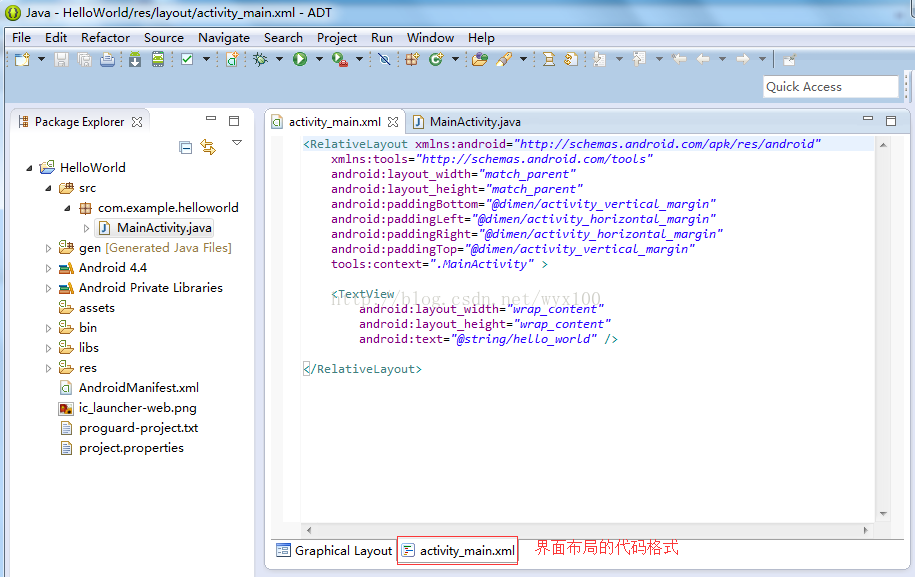Screen dimensions: 915x577
Task: Open the Navigate menu
Action: pos(223,38)
